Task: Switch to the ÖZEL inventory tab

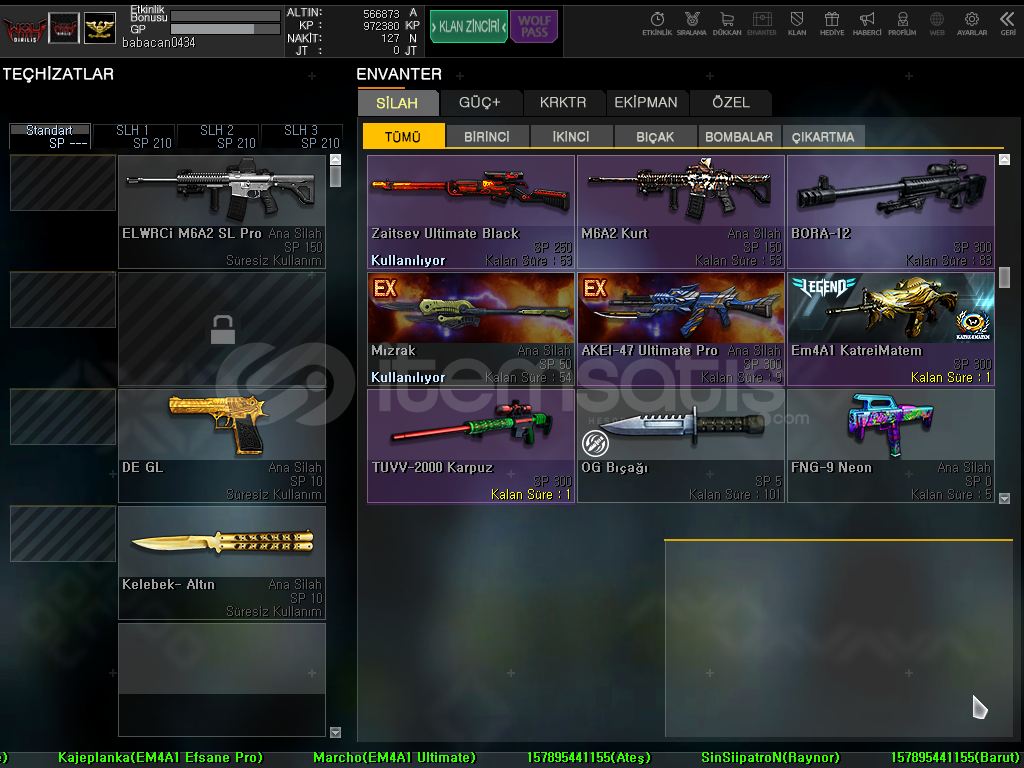Action: [731, 103]
